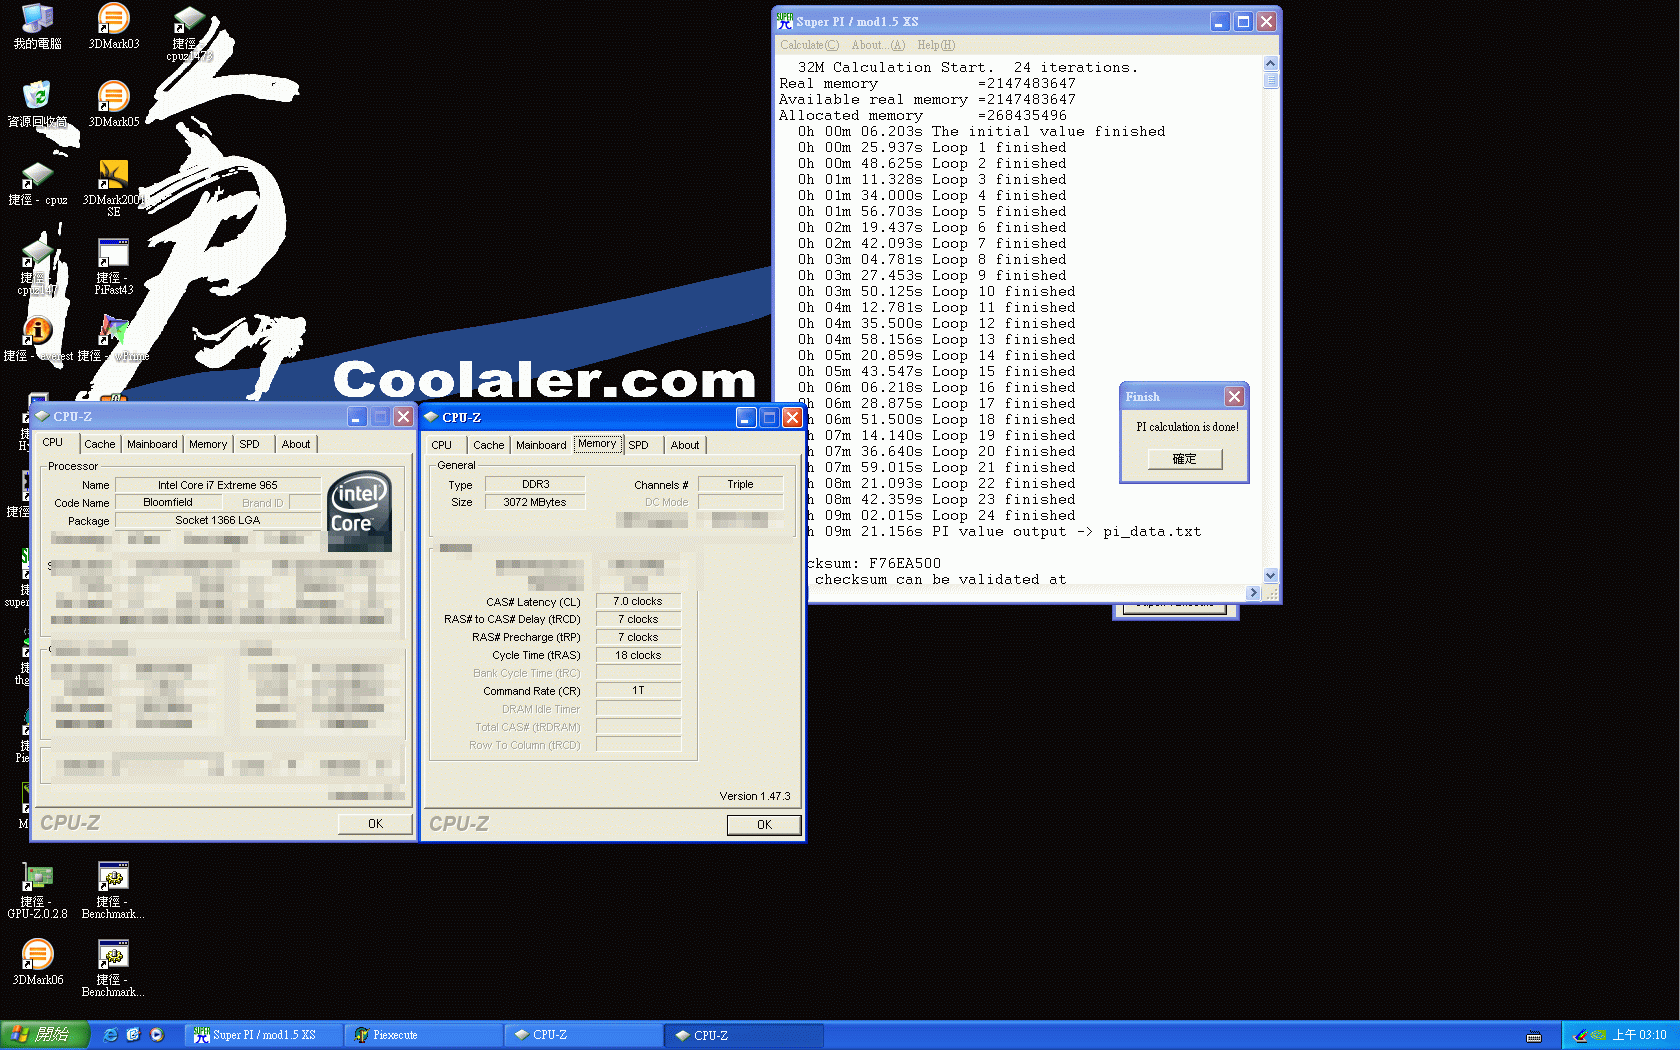Click OK in the left CPU-Z window

click(x=375, y=824)
